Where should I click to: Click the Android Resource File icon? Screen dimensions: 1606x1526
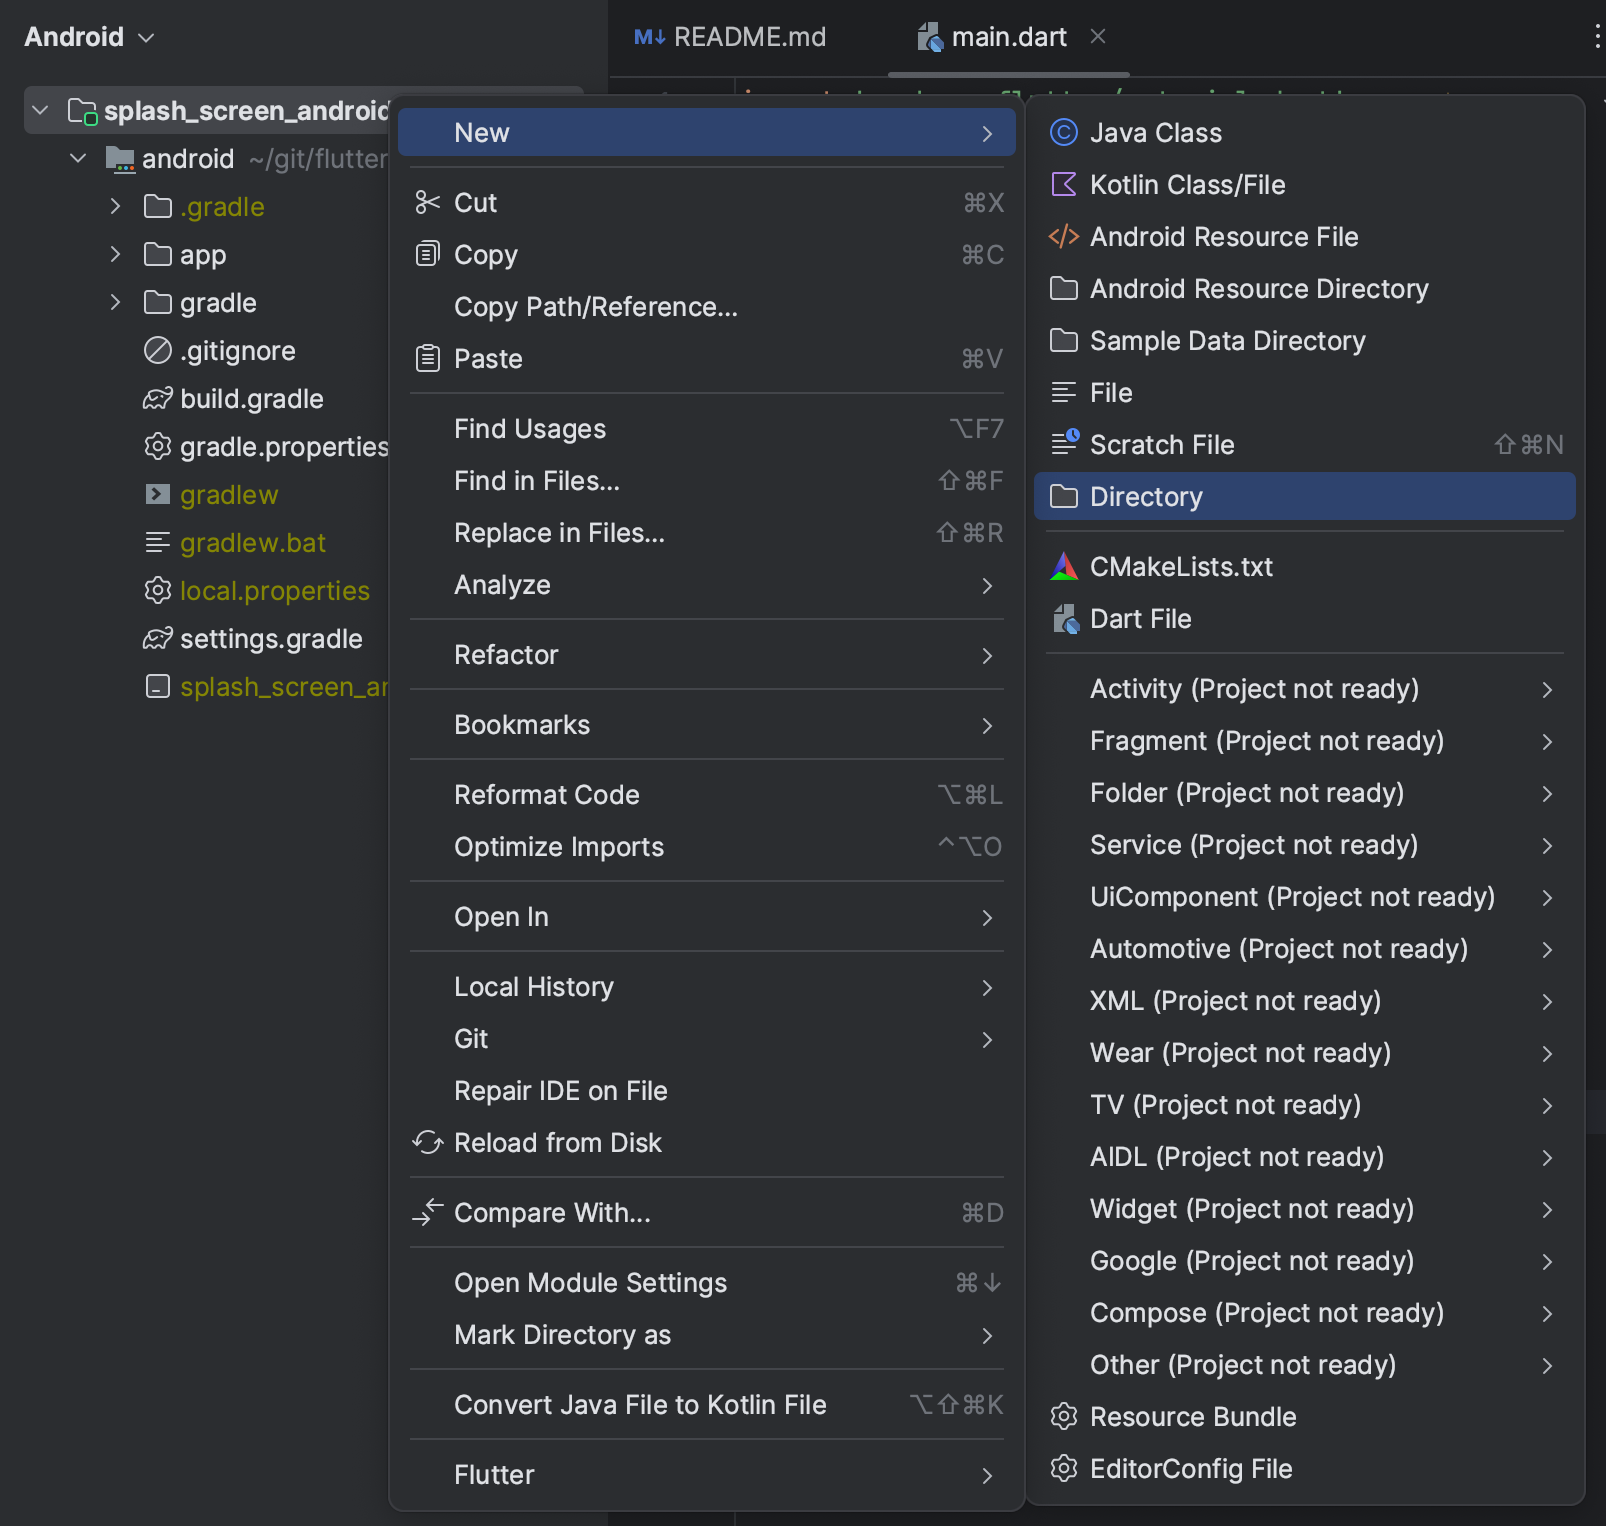click(x=1064, y=237)
